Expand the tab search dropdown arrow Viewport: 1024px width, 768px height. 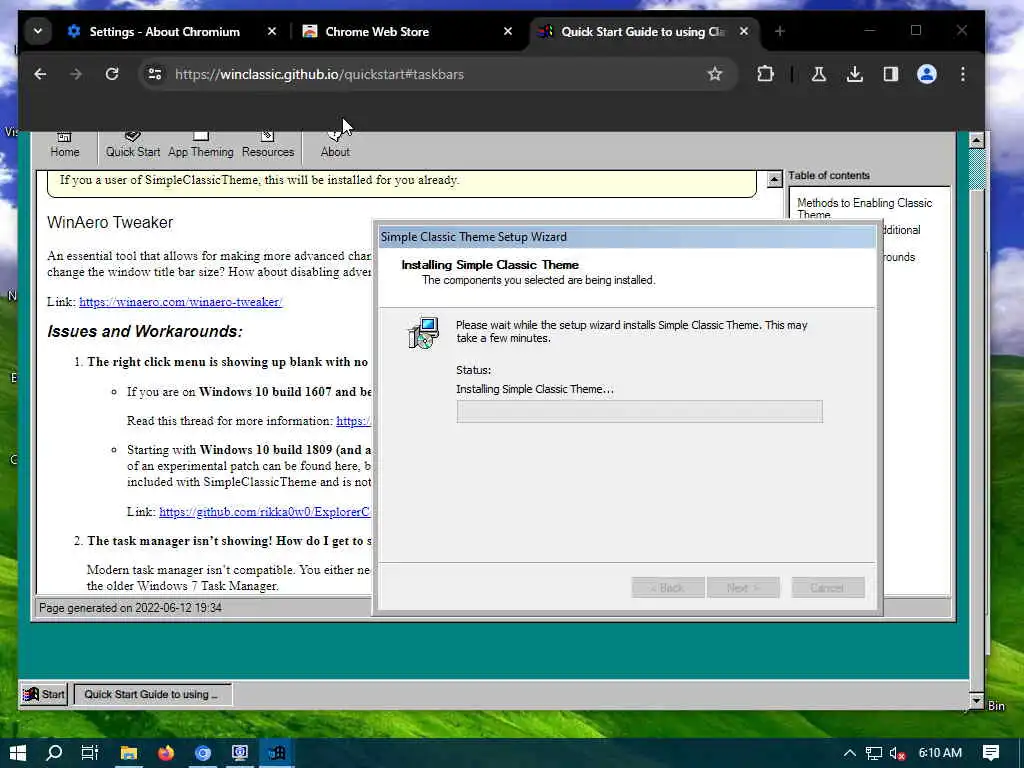tap(38, 31)
